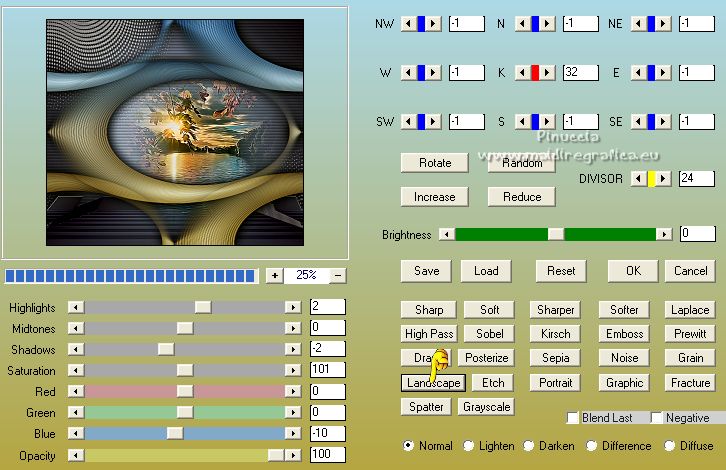726x470 pixels.
Task: Click Green slider right arrow
Action: click(x=293, y=412)
